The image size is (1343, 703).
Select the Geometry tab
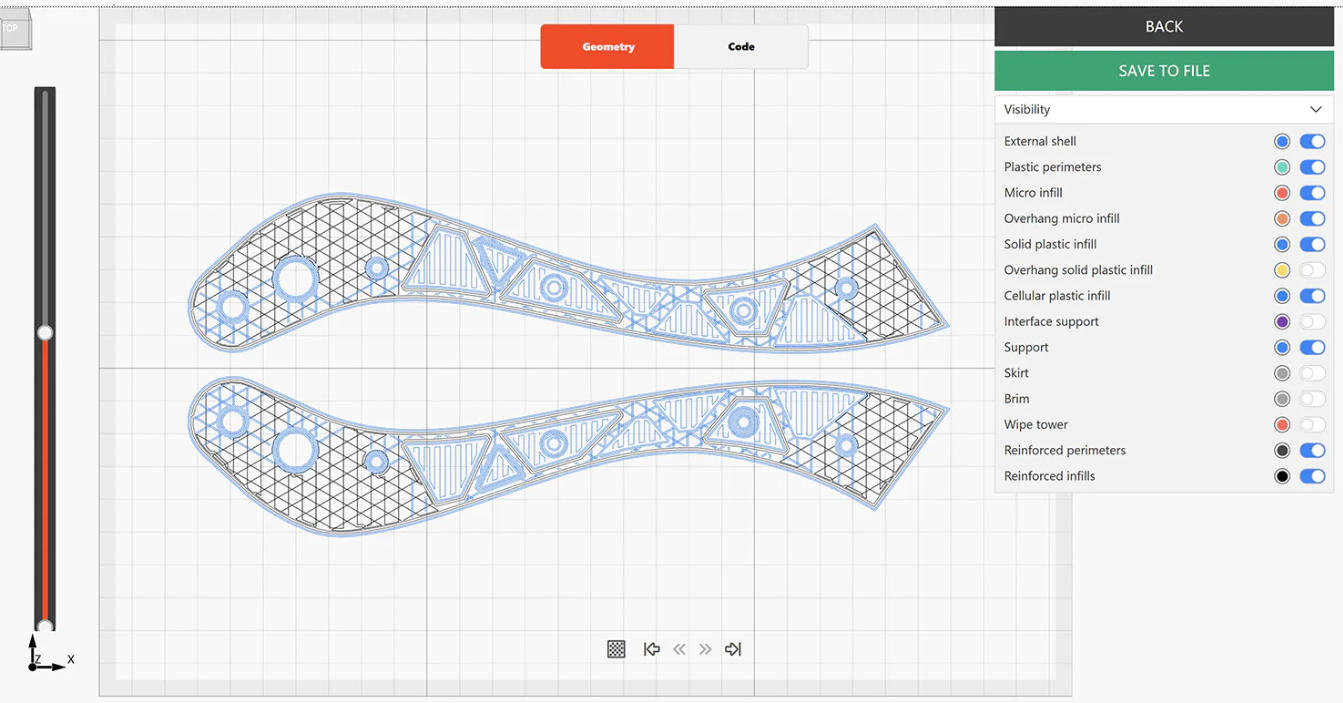[607, 46]
